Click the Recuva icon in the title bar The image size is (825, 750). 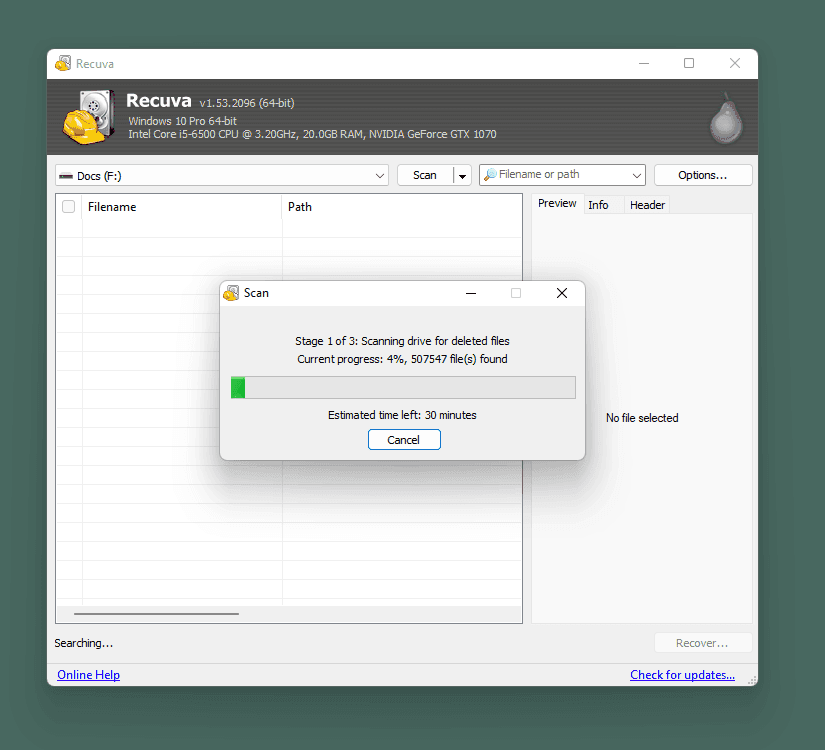(63, 63)
